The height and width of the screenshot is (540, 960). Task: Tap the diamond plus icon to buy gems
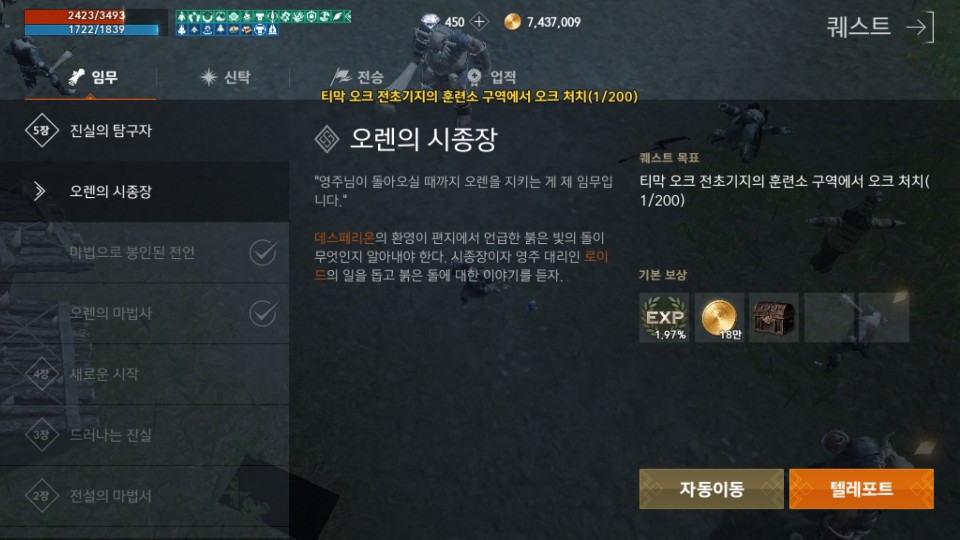(479, 22)
